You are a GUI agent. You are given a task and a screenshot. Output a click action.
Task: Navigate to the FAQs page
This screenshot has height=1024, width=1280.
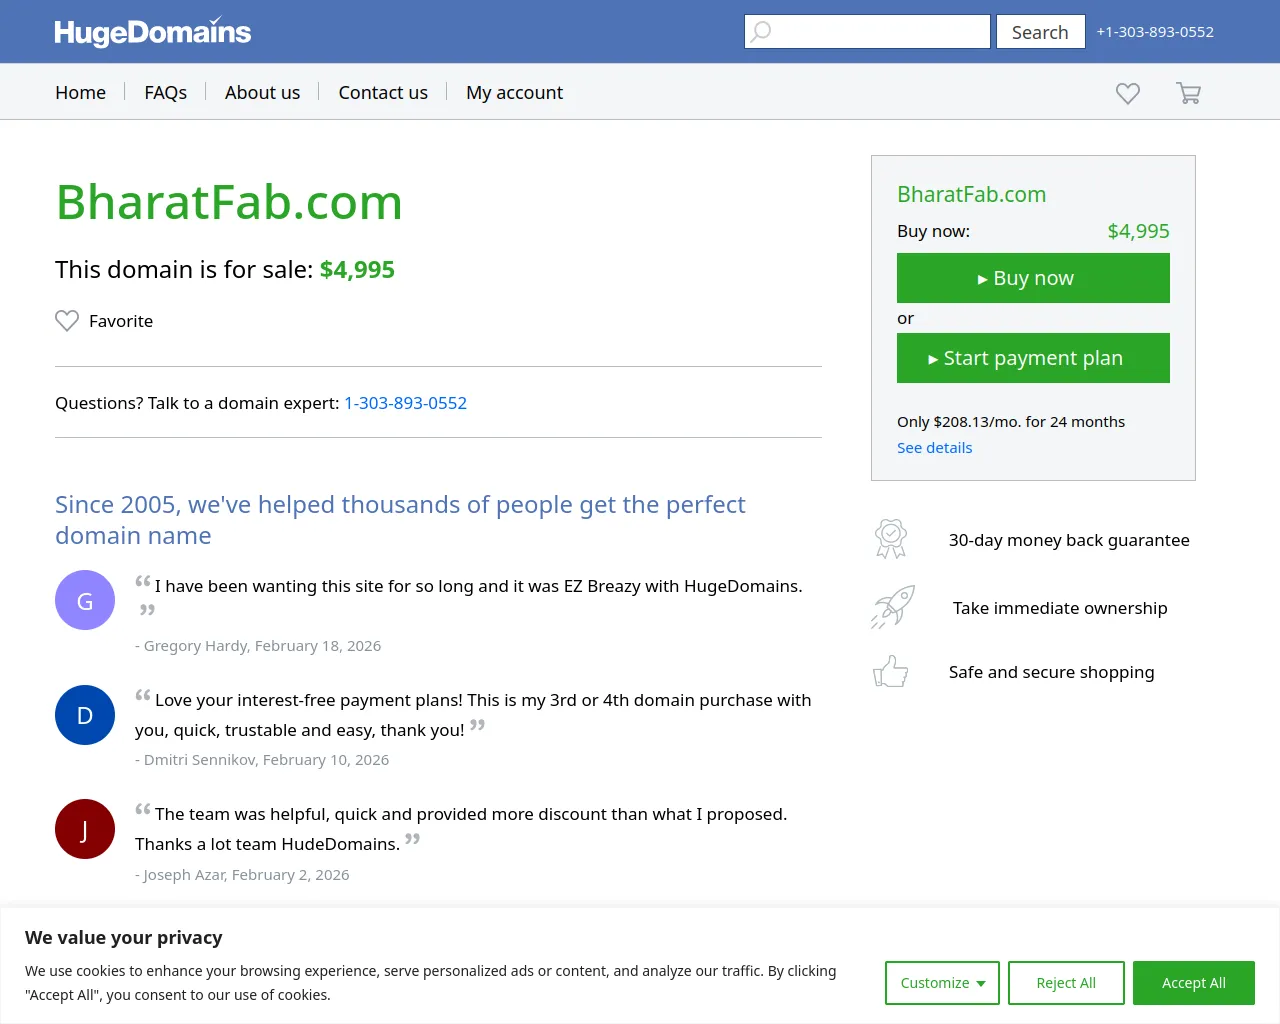click(165, 92)
